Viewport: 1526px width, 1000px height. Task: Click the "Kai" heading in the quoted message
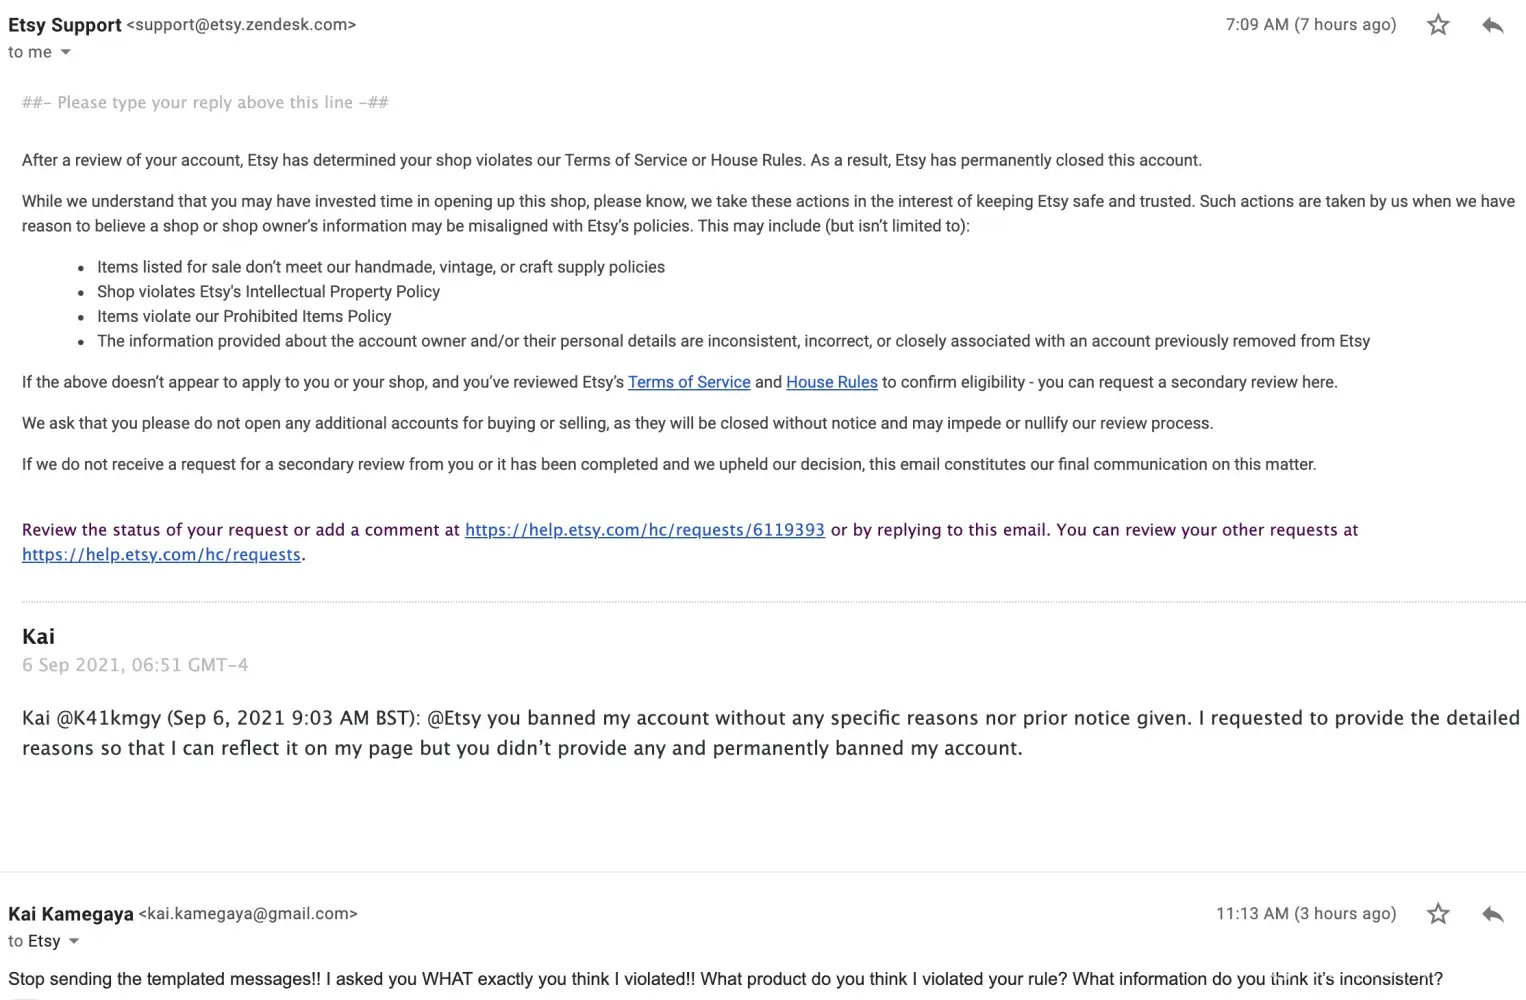[38, 637]
